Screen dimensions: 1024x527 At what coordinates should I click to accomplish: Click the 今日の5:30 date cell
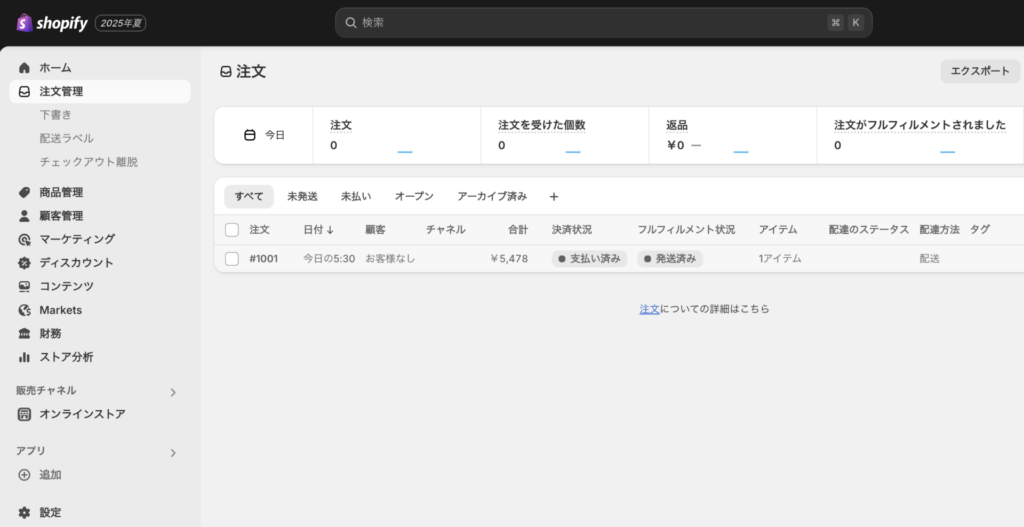point(329,259)
